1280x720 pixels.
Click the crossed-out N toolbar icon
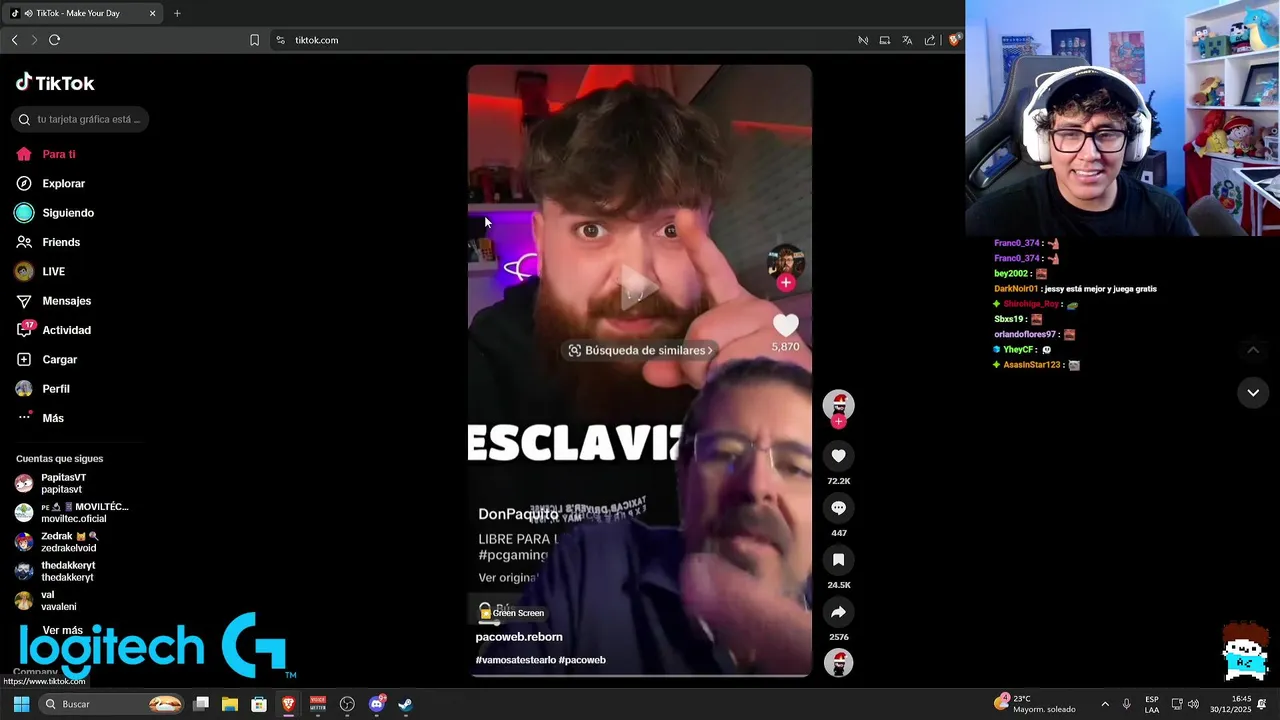863,40
